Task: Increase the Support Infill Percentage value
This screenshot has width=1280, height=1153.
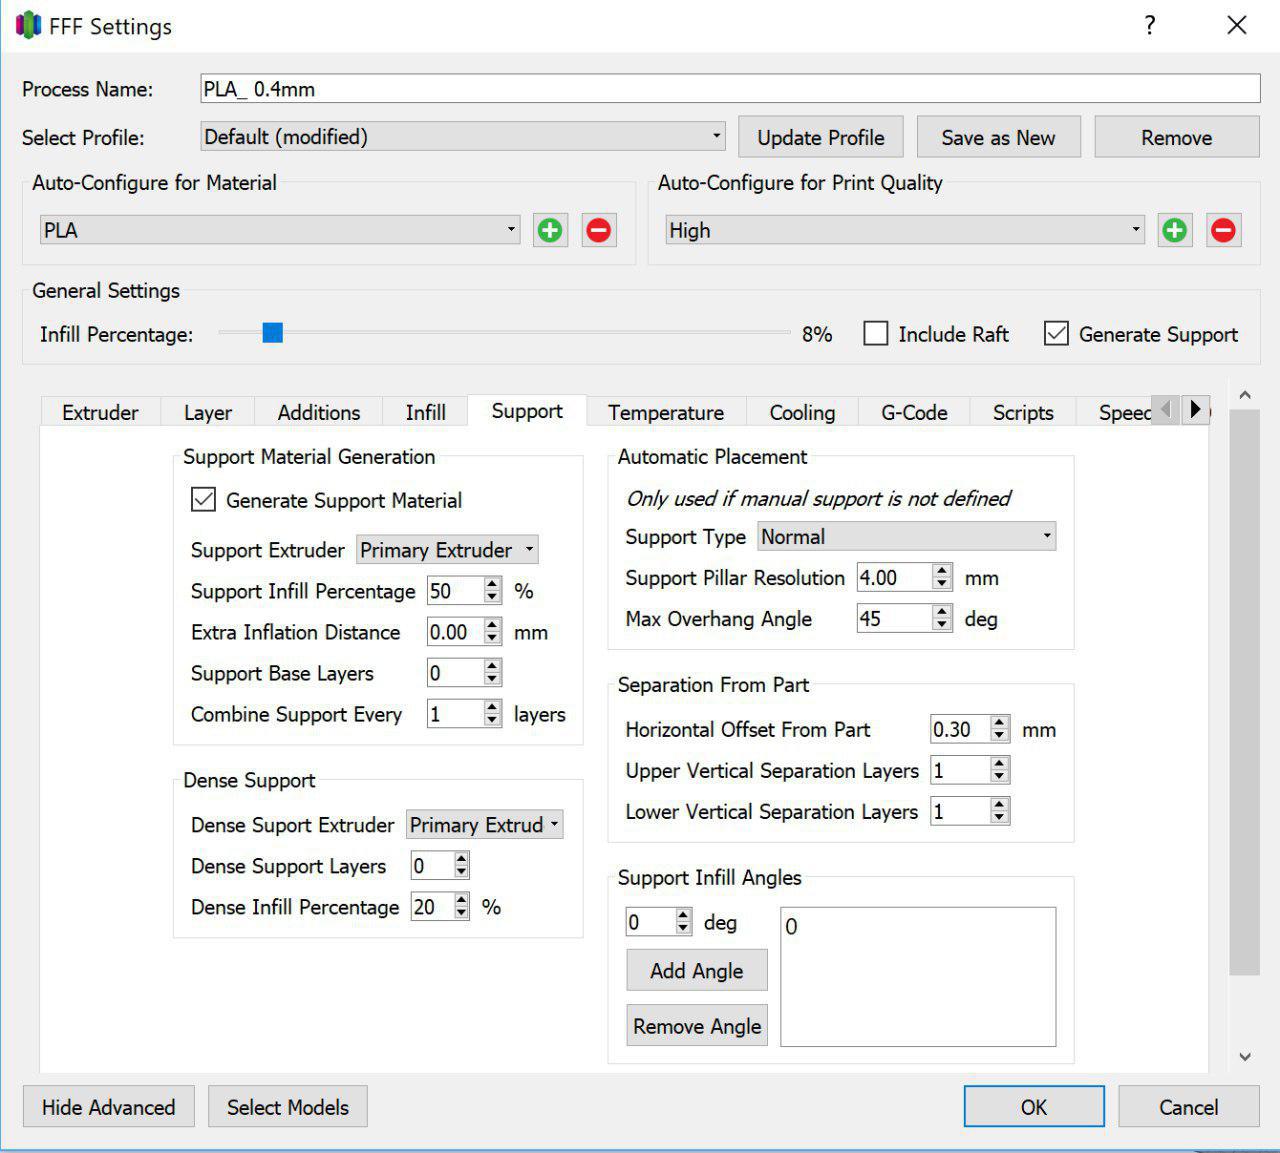Action: tap(492, 585)
